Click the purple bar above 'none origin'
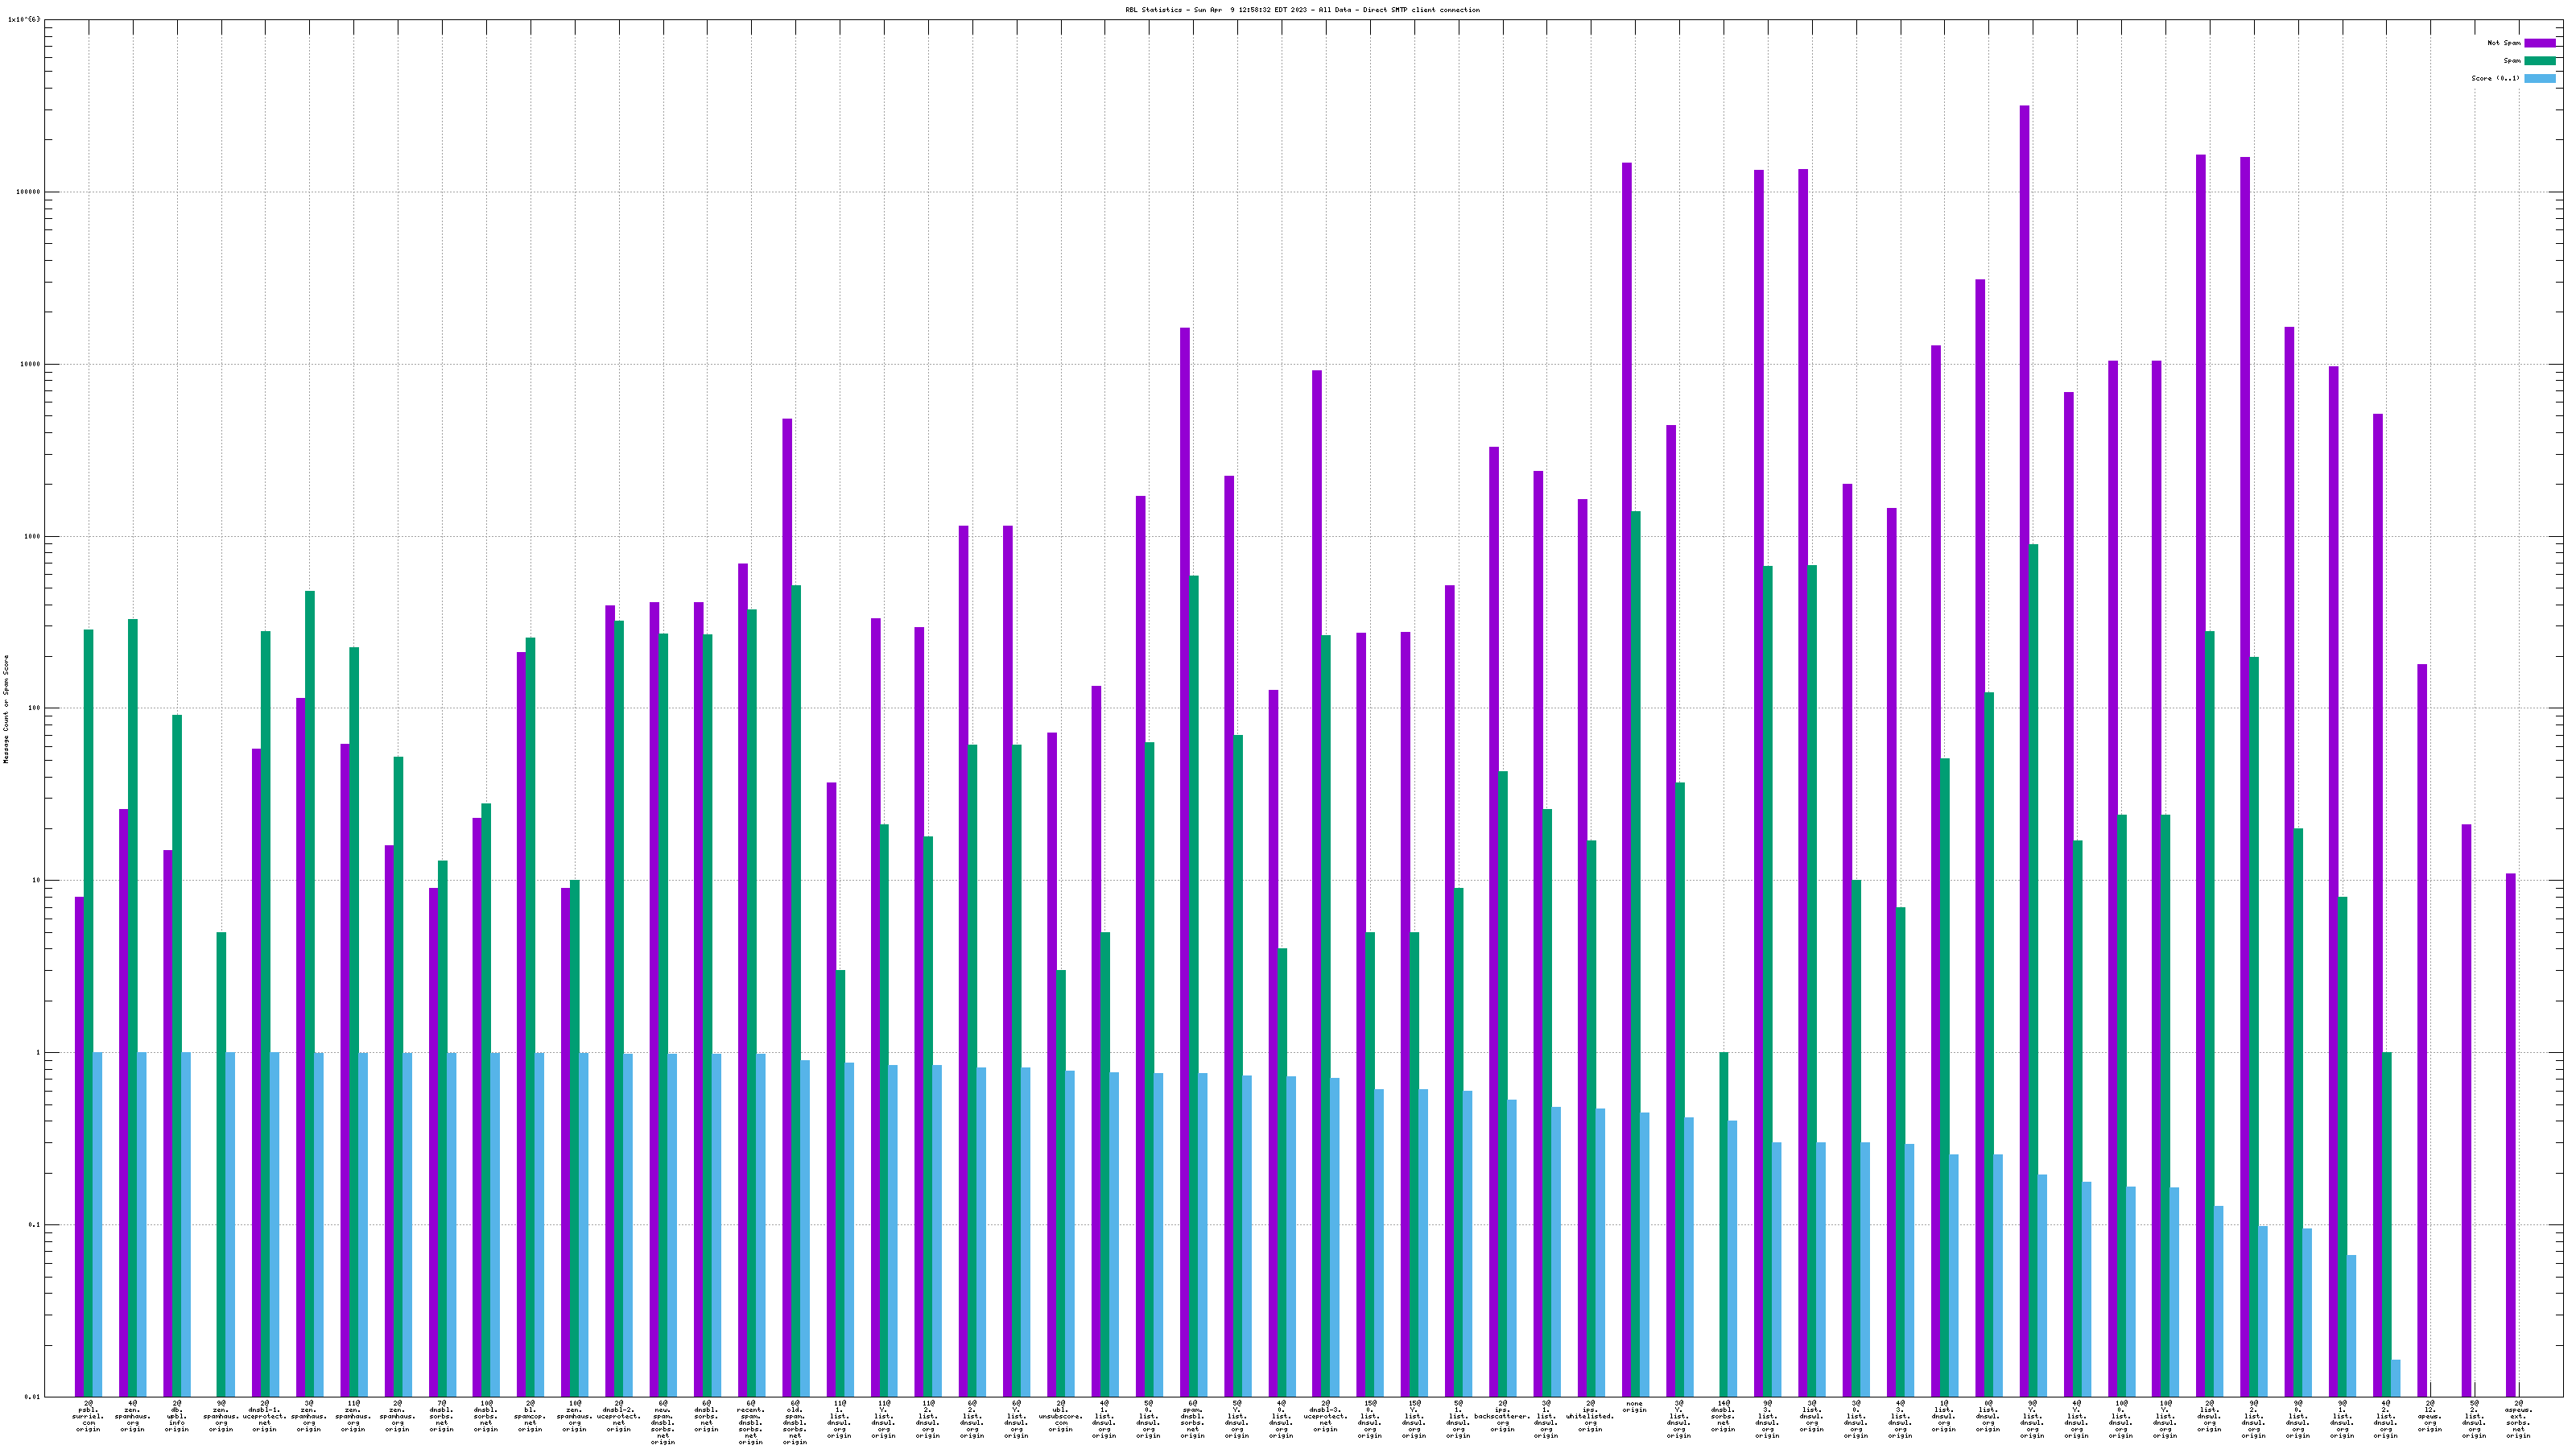 (x=1627, y=779)
